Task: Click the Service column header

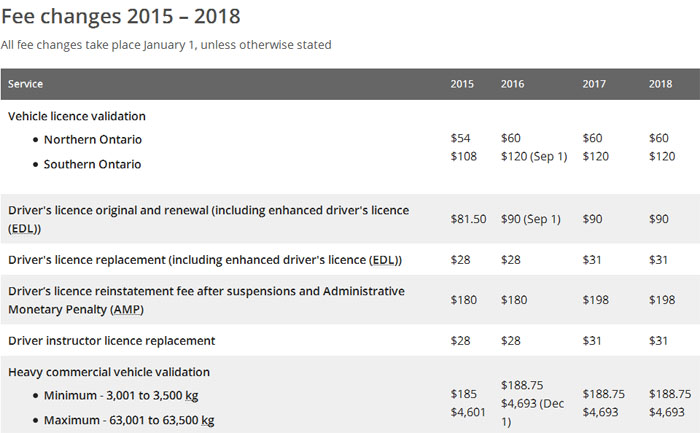Action: (26, 84)
